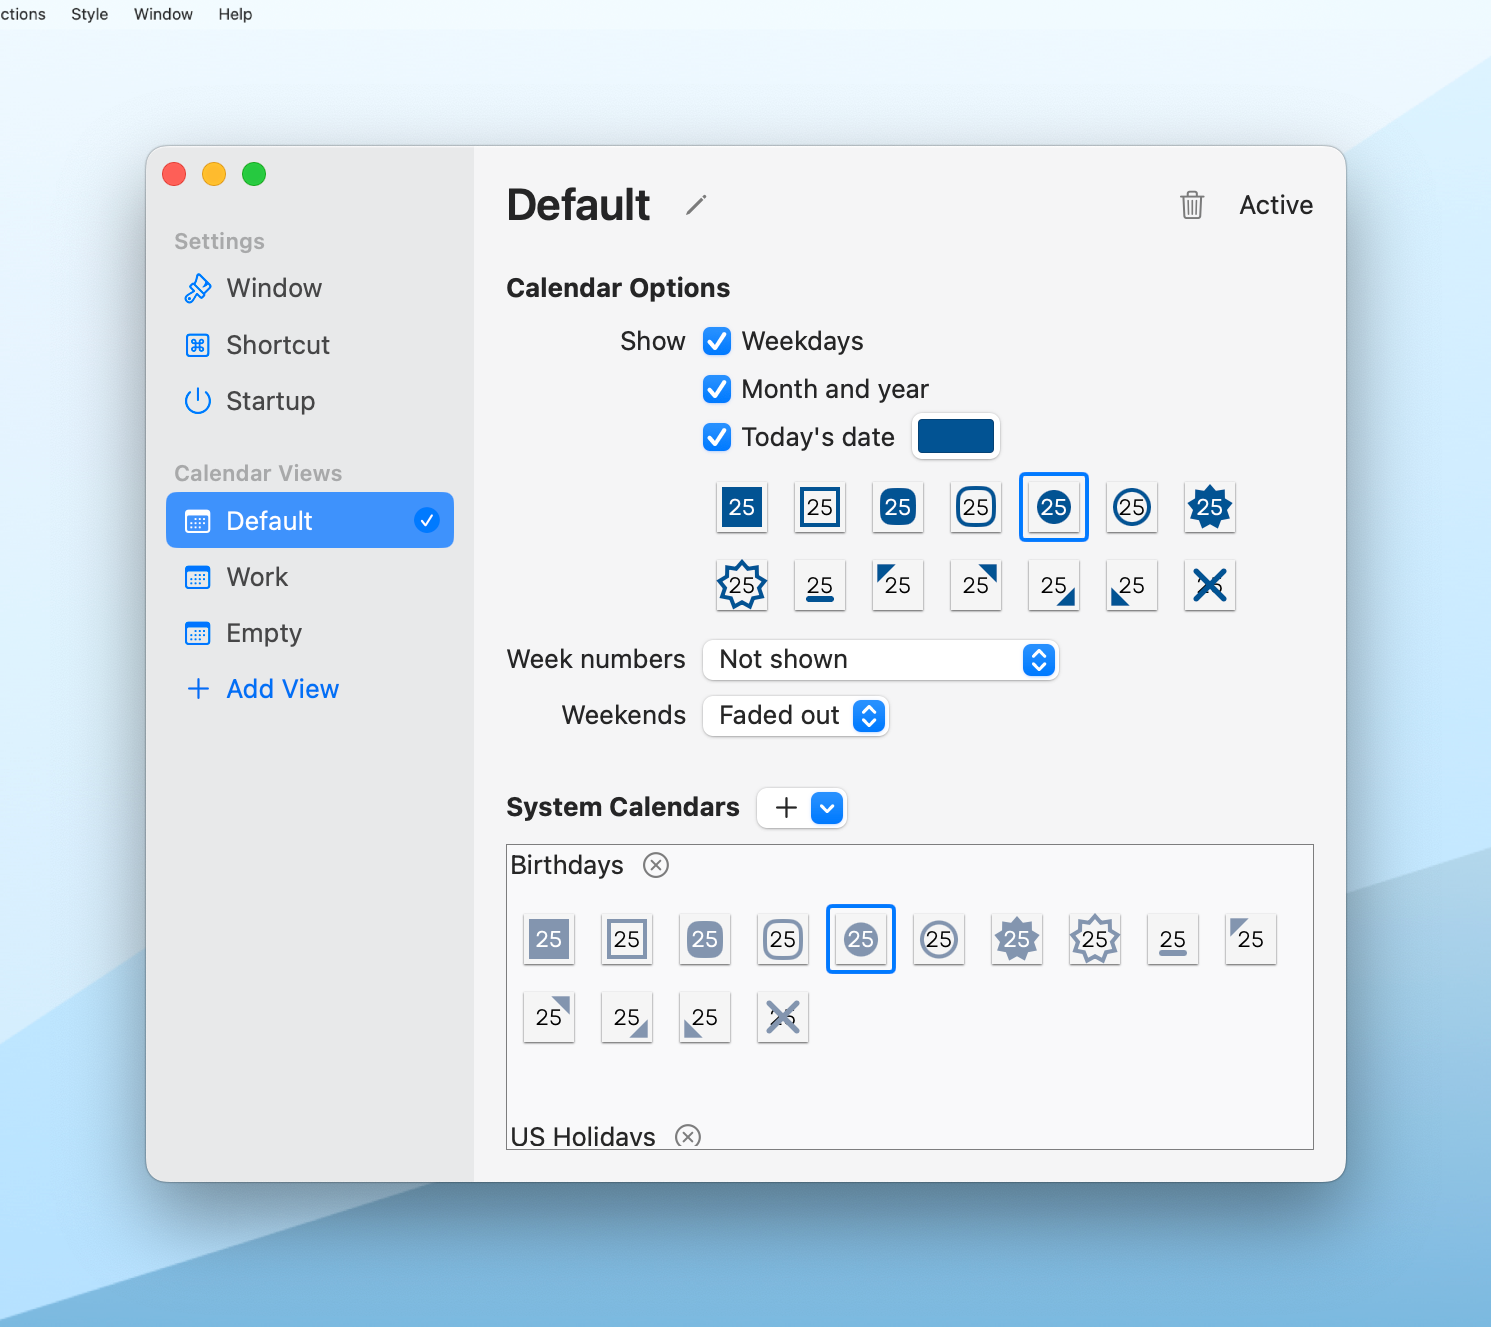Screen dimensions: 1491x1327
Task: Select top-left corner triangle today's date style
Action: pyautogui.click(x=898, y=585)
